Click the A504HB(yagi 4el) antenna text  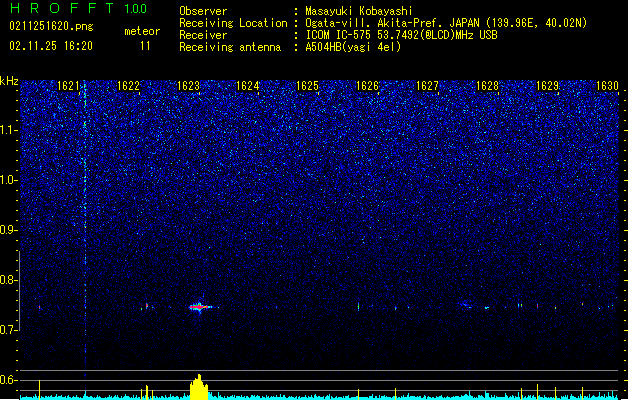click(x=353, y=47)
